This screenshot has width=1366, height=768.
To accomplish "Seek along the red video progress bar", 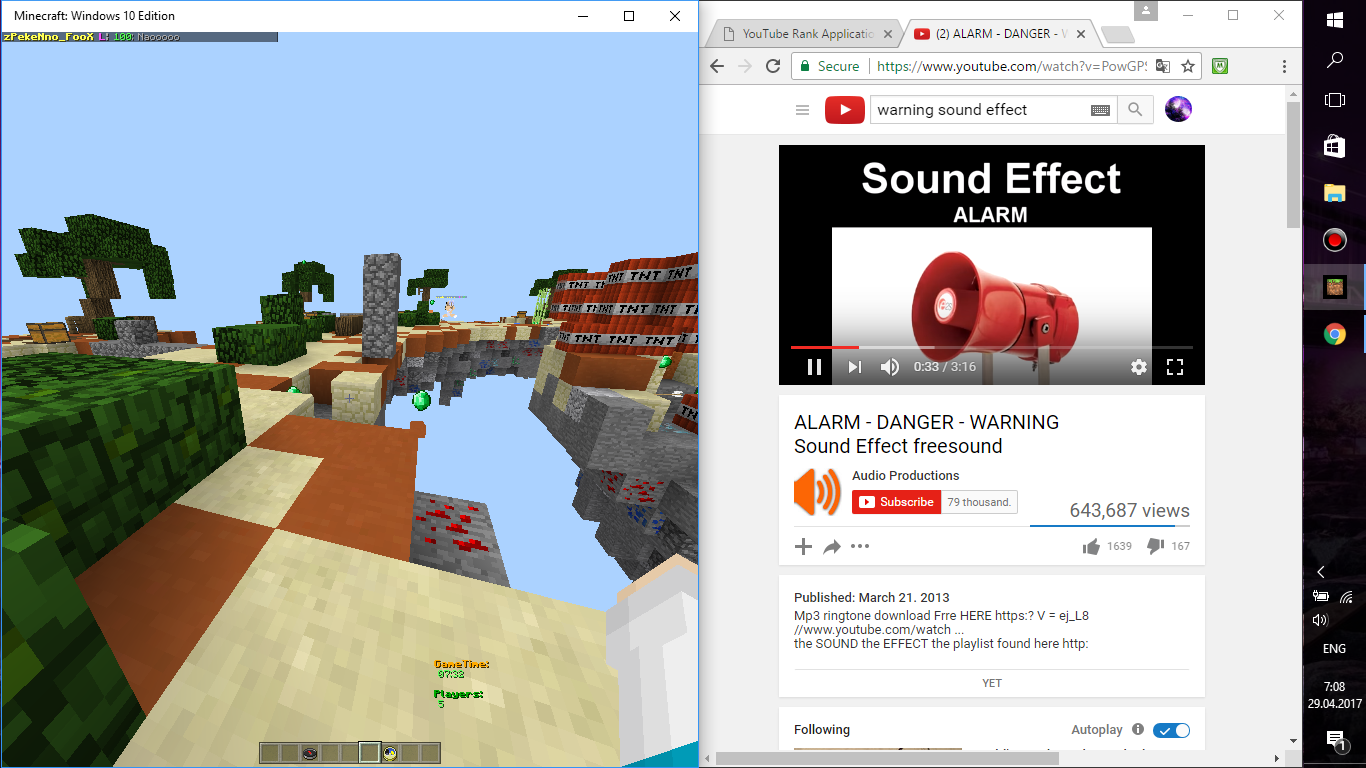I will pos(991,347).
